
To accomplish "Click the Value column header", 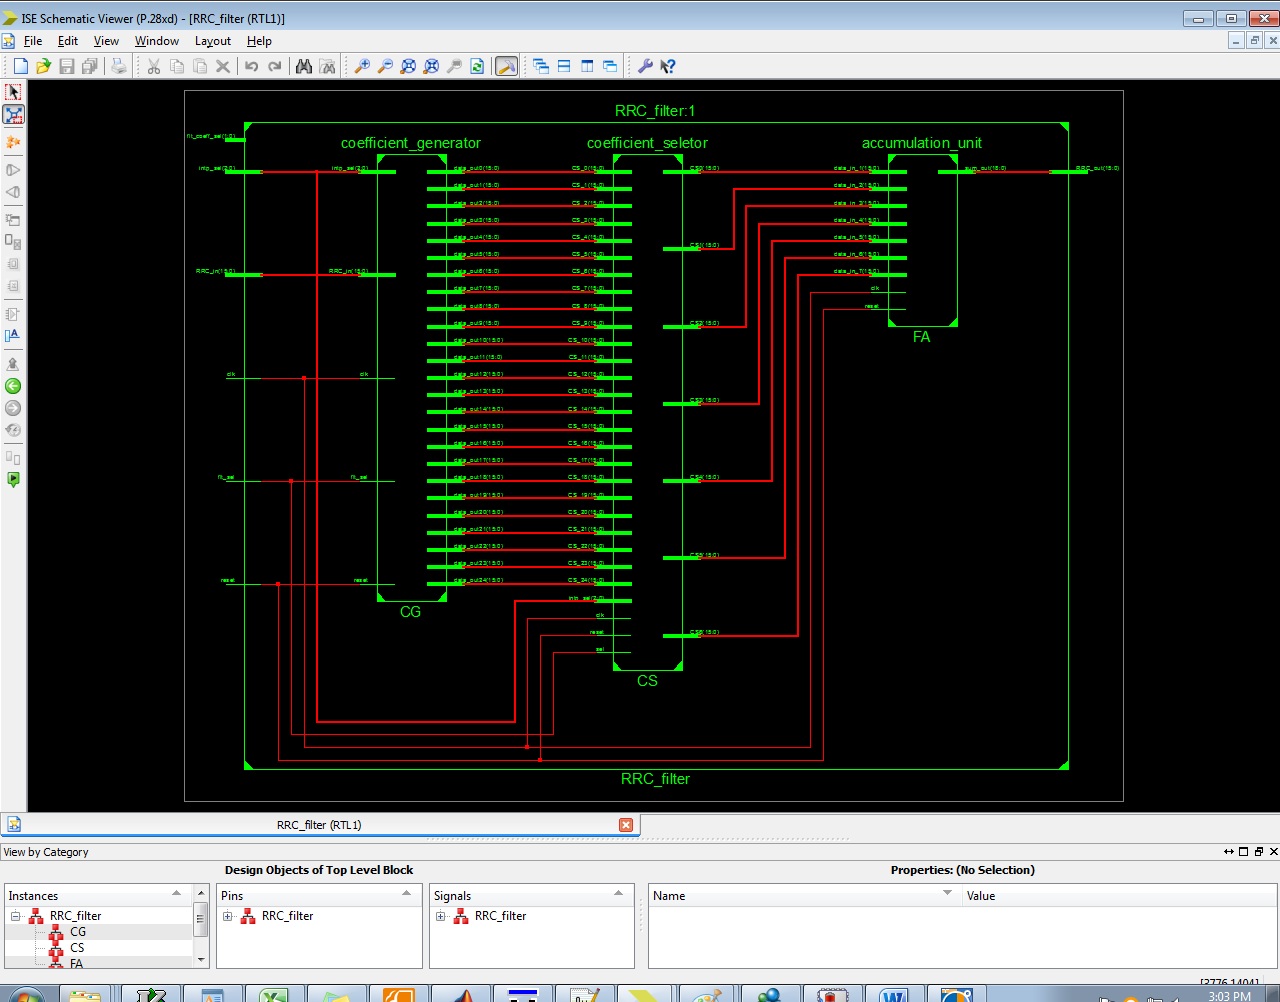I will tap(1119, 895).
